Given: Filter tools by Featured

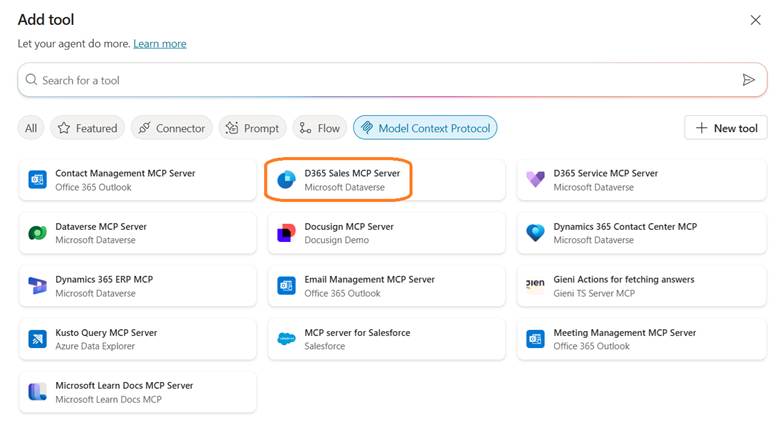Looking at the screenshot, I should pyautogui.click(x=87, y=128).
